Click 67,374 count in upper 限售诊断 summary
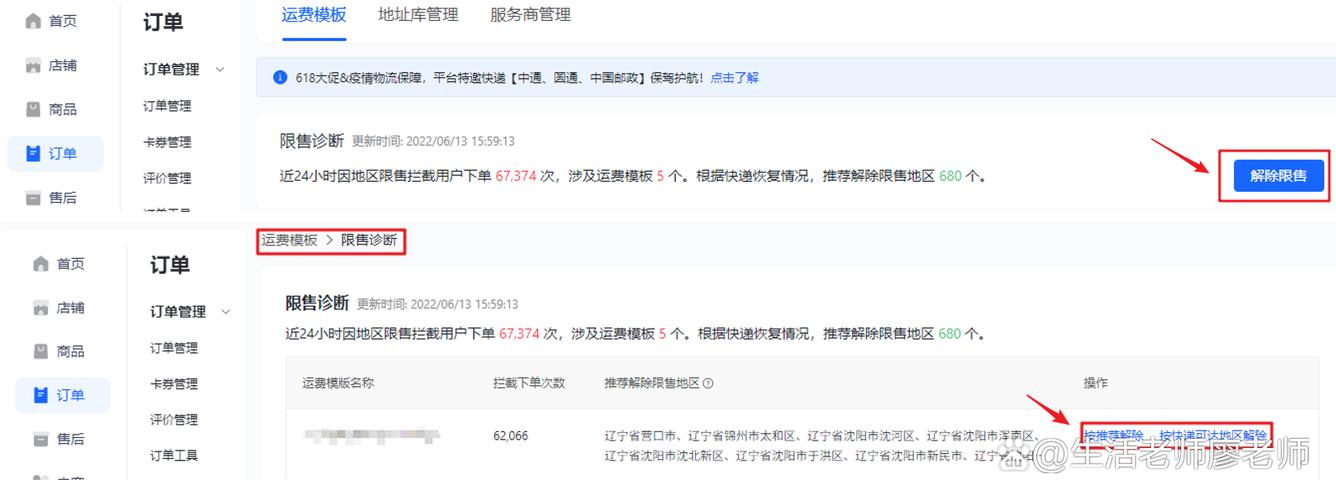 517,176
